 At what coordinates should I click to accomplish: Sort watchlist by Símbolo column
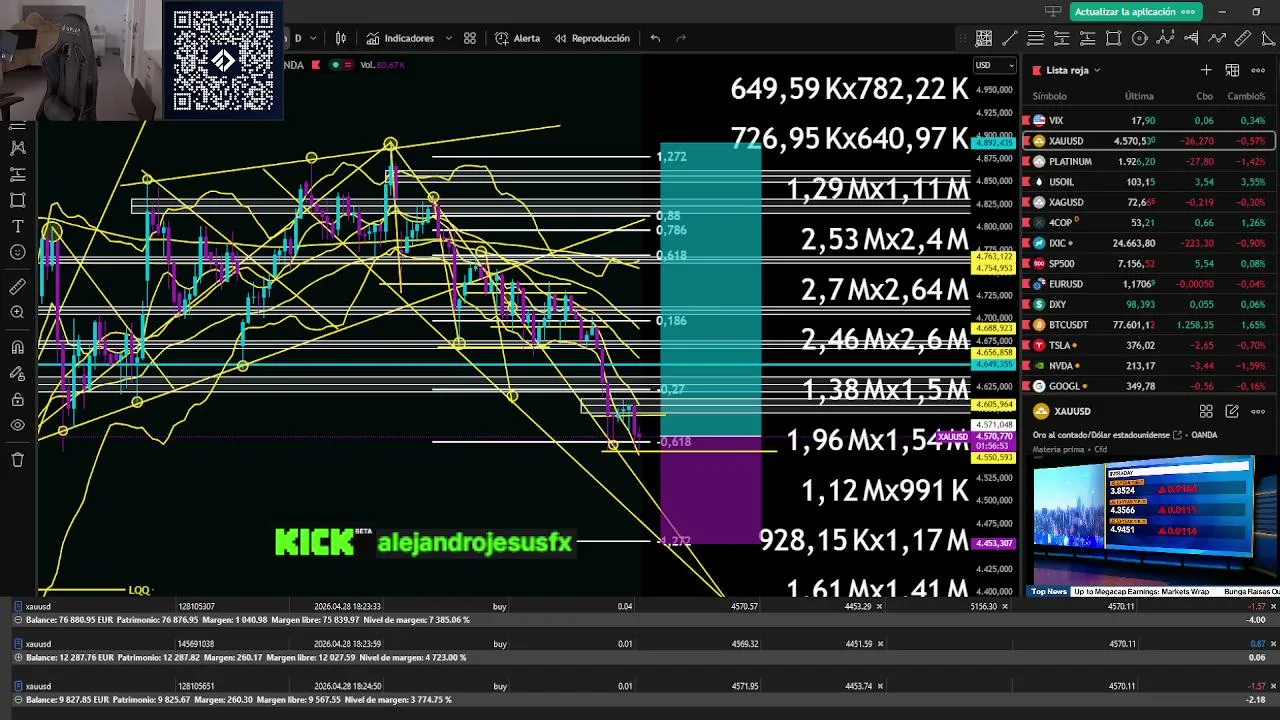pos(1049,96)
